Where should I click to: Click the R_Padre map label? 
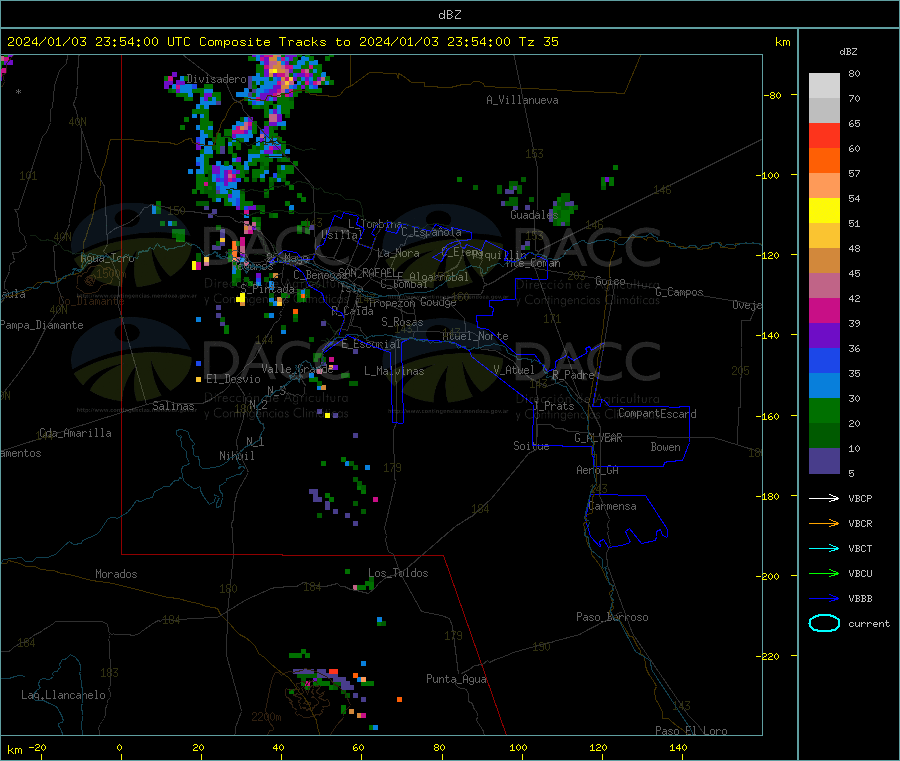point(573,375)
